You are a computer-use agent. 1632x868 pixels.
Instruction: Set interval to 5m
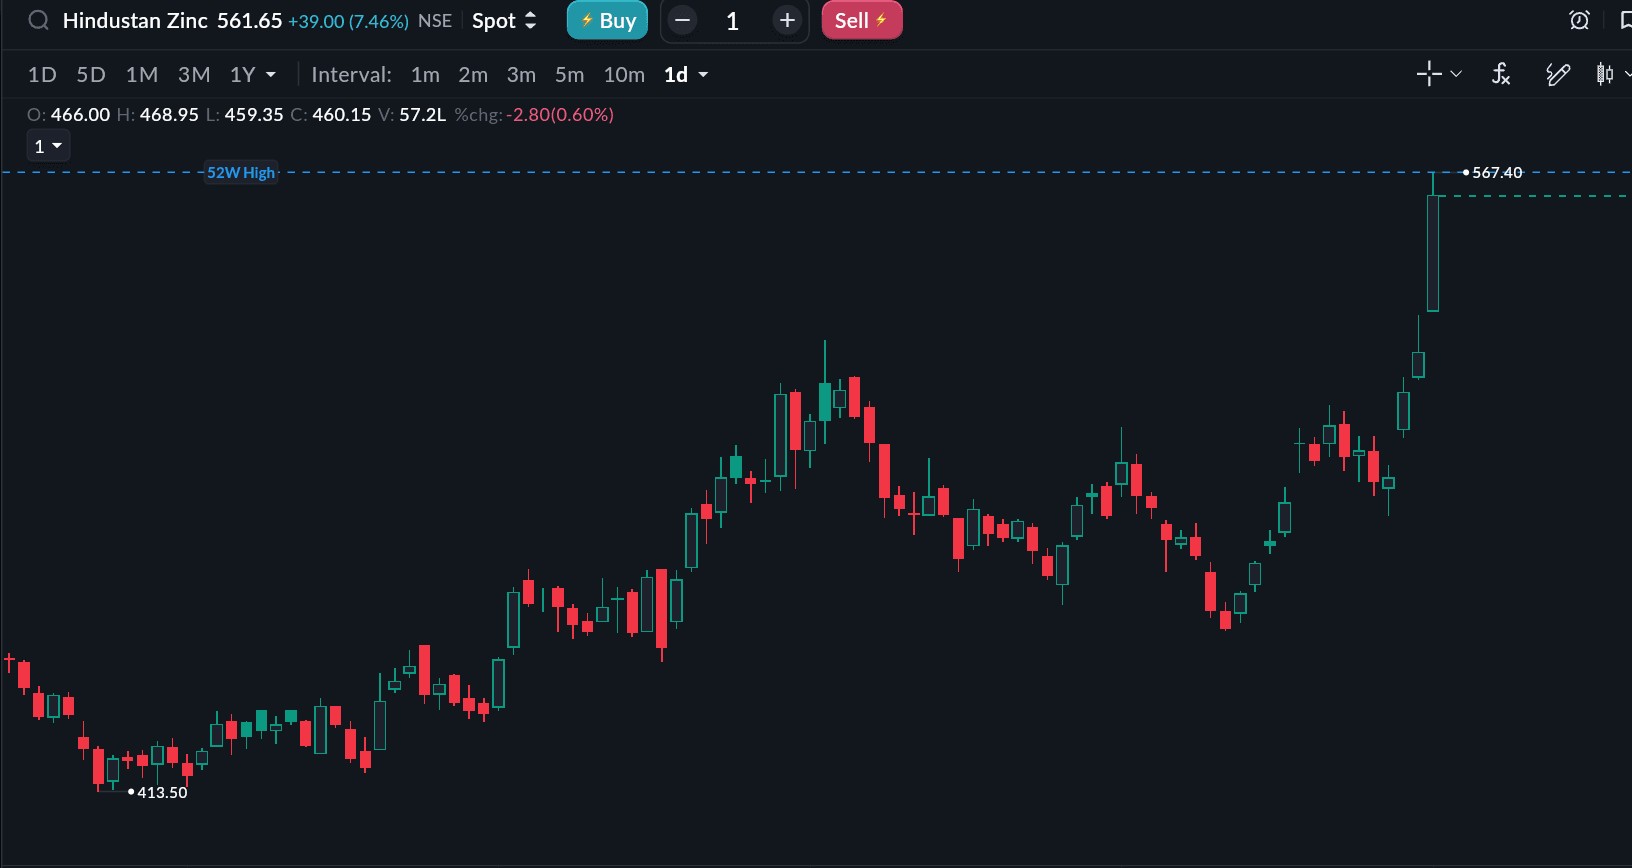point(569,75)
